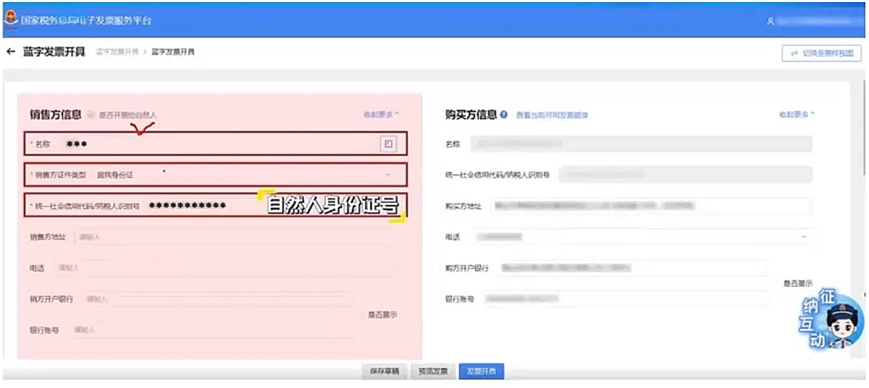The height and width of the screenshot is (388, 869).
Task: Open the user account icon in header
Action: point(770,21)
